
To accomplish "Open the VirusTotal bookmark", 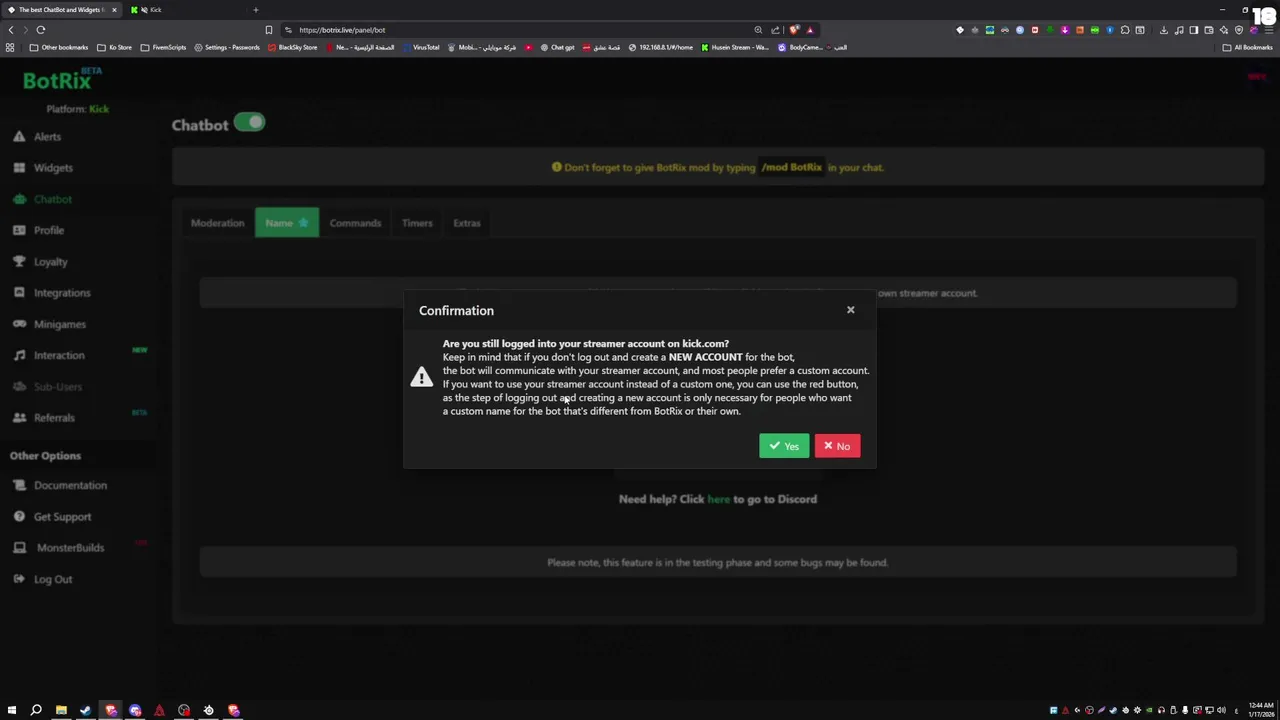I will (420, 47).
